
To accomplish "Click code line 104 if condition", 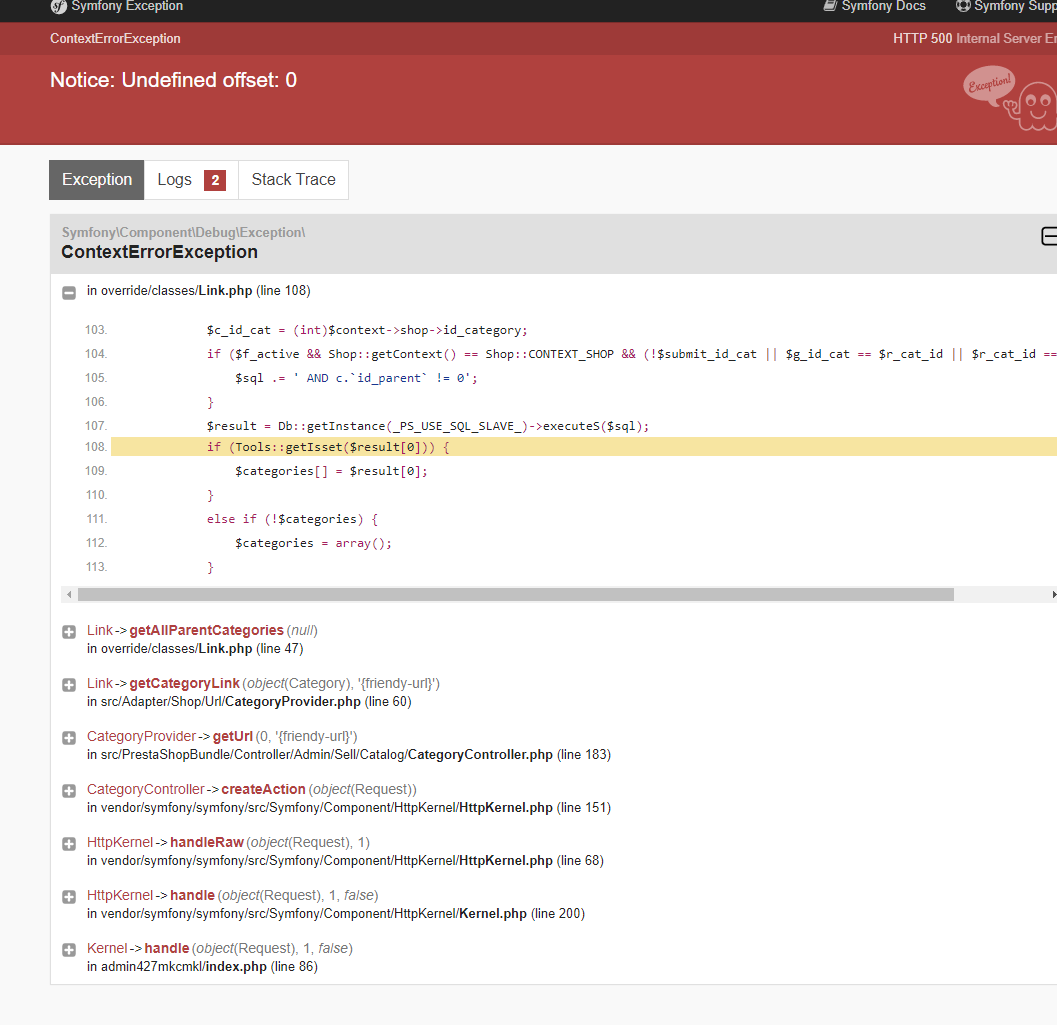I will [631, 354].
